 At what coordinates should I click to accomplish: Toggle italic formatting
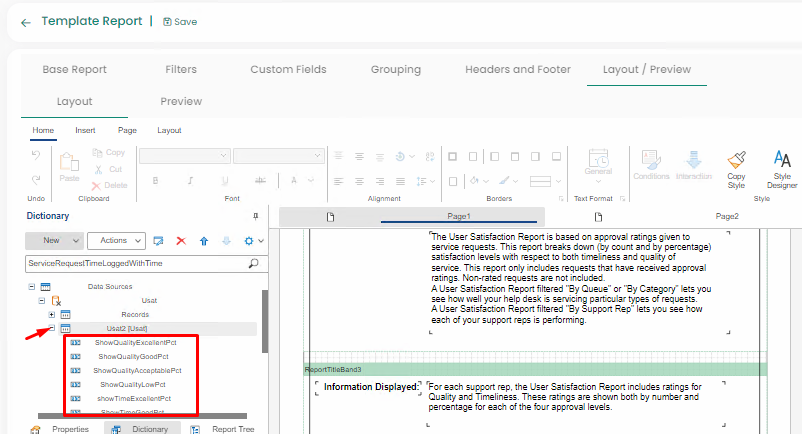coord(190,180)
